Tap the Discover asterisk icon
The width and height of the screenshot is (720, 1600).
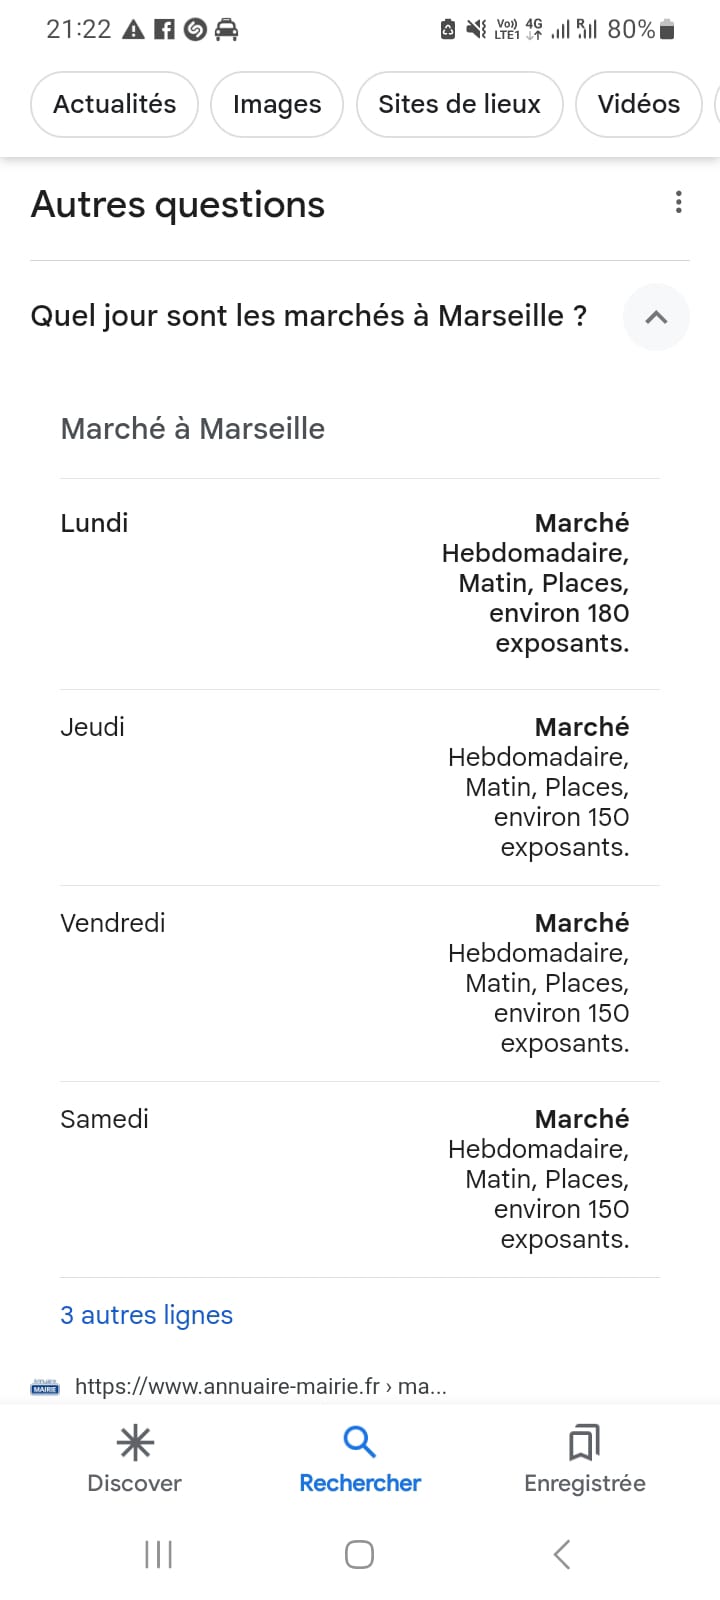coord(135,1443)
